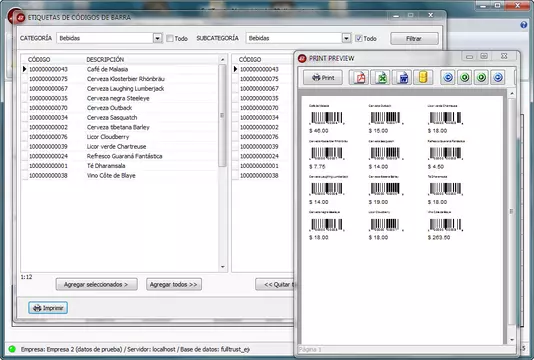Enable the Todo checkbox beside Categoría

pyautogui.click(x=170, y=38)
